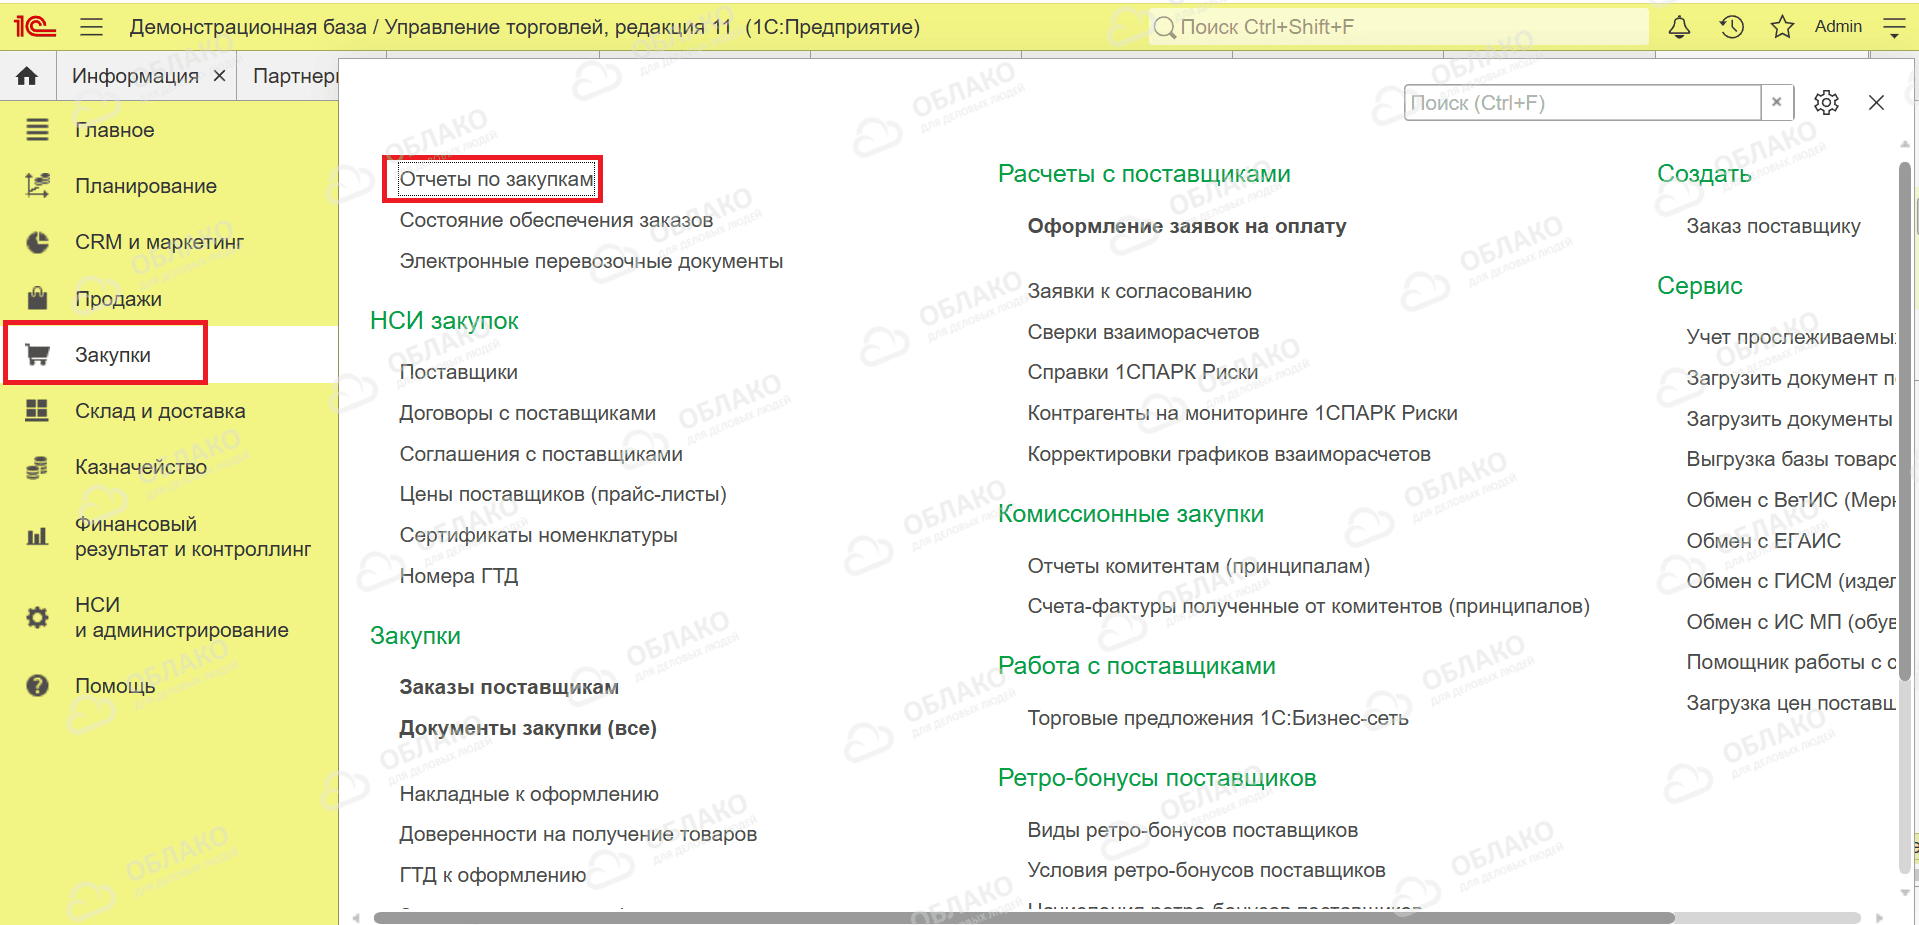Open Накладные к оформлению
Image resolution: width=1919 pixels, height=925 pixels.
[x=529, y=794]
